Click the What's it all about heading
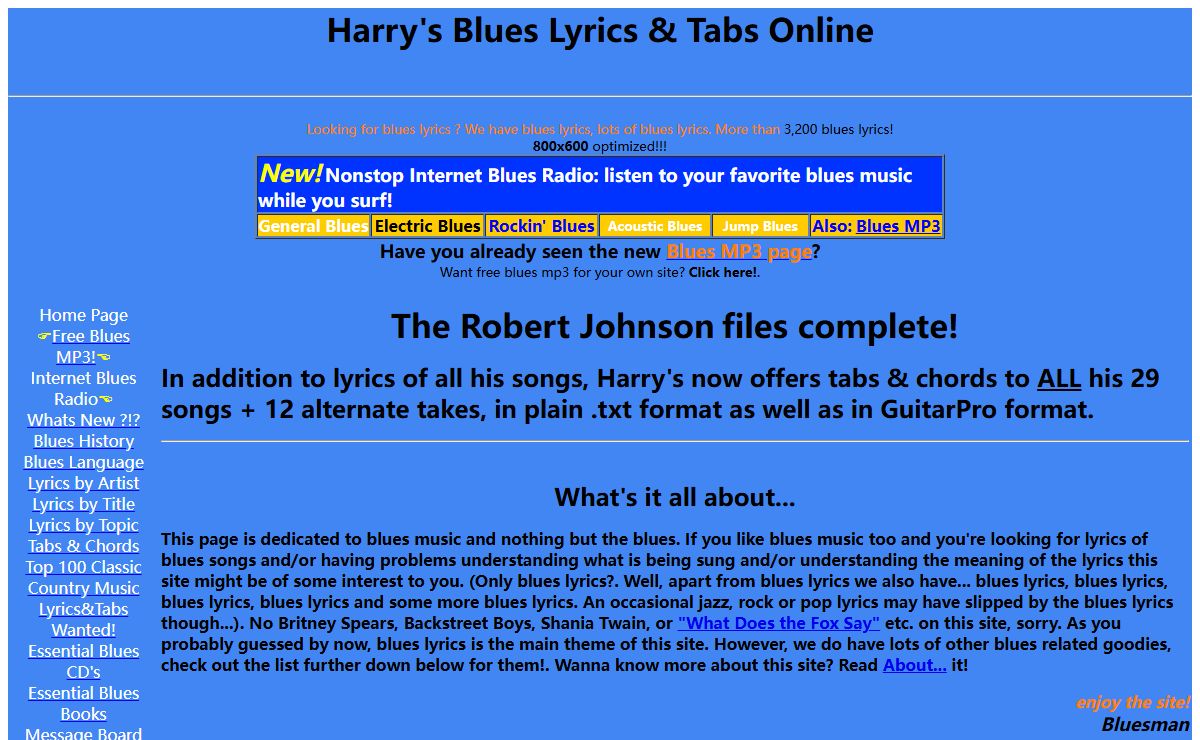 [x=675, y=497]
